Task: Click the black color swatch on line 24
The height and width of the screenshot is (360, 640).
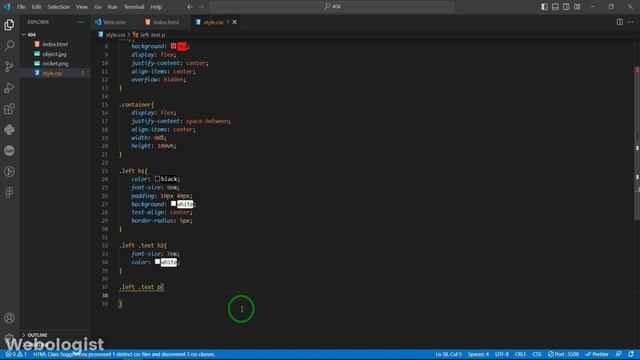Action: pos(157,179)
